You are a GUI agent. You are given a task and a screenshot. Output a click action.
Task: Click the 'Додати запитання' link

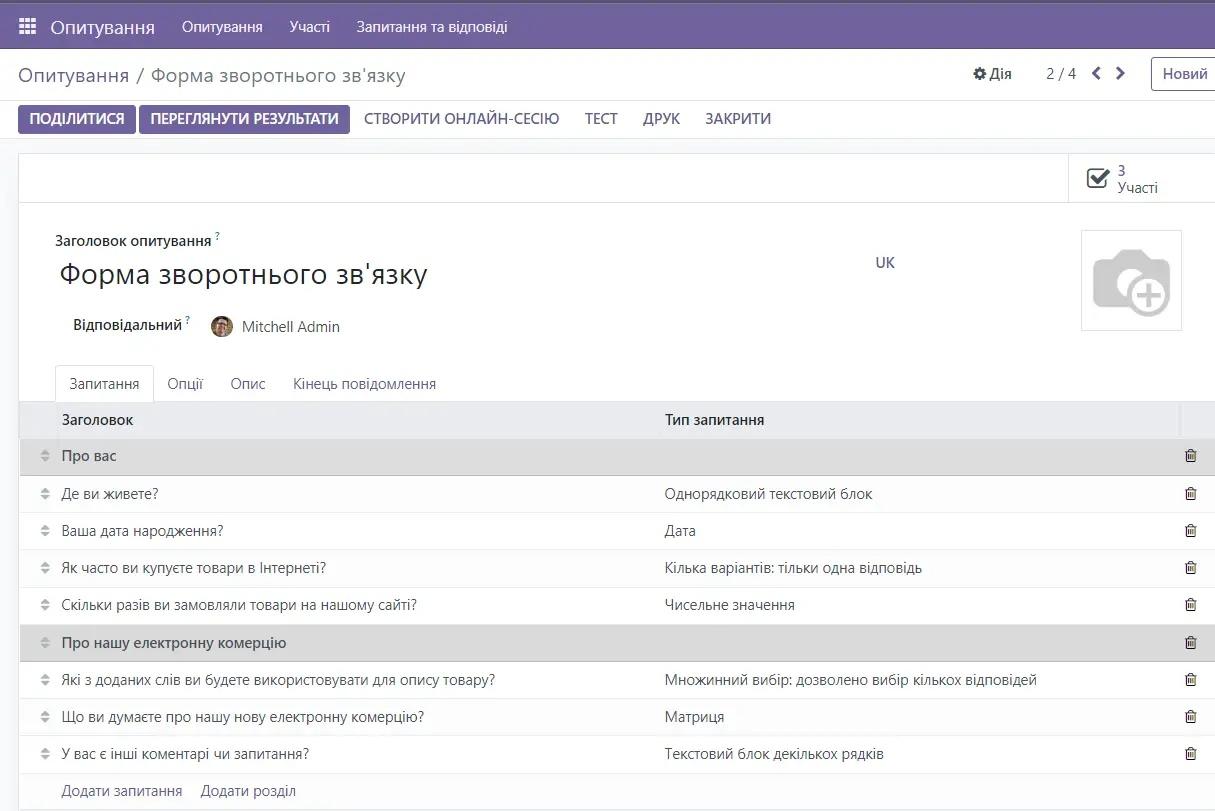click(122, 791)
